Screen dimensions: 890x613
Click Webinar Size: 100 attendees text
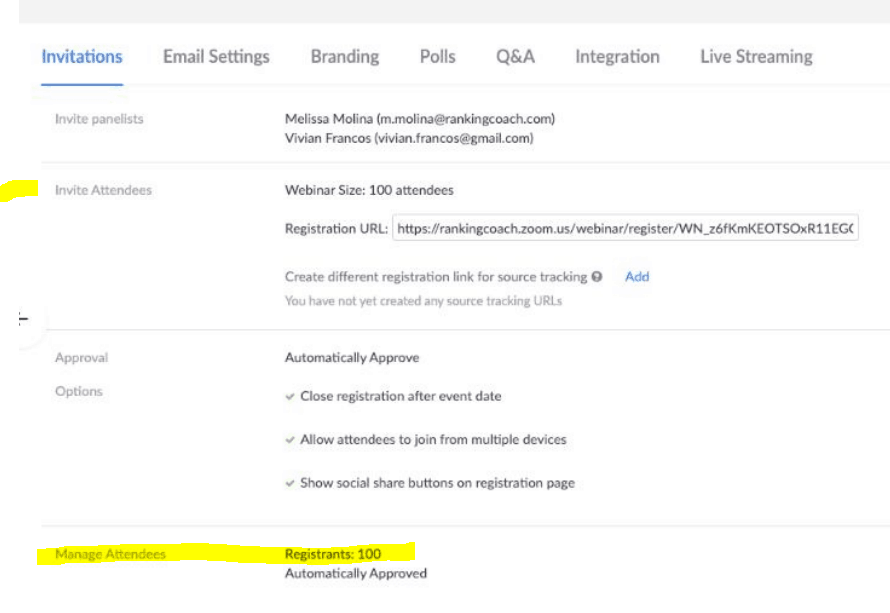(369, 190)
